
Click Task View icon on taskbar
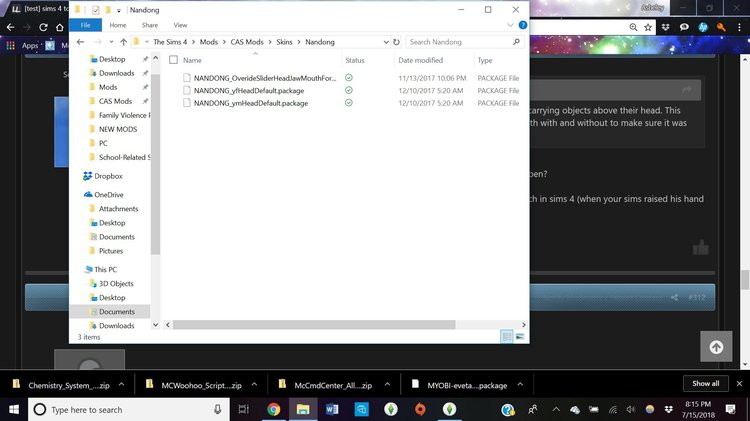[x=243, y=410]
